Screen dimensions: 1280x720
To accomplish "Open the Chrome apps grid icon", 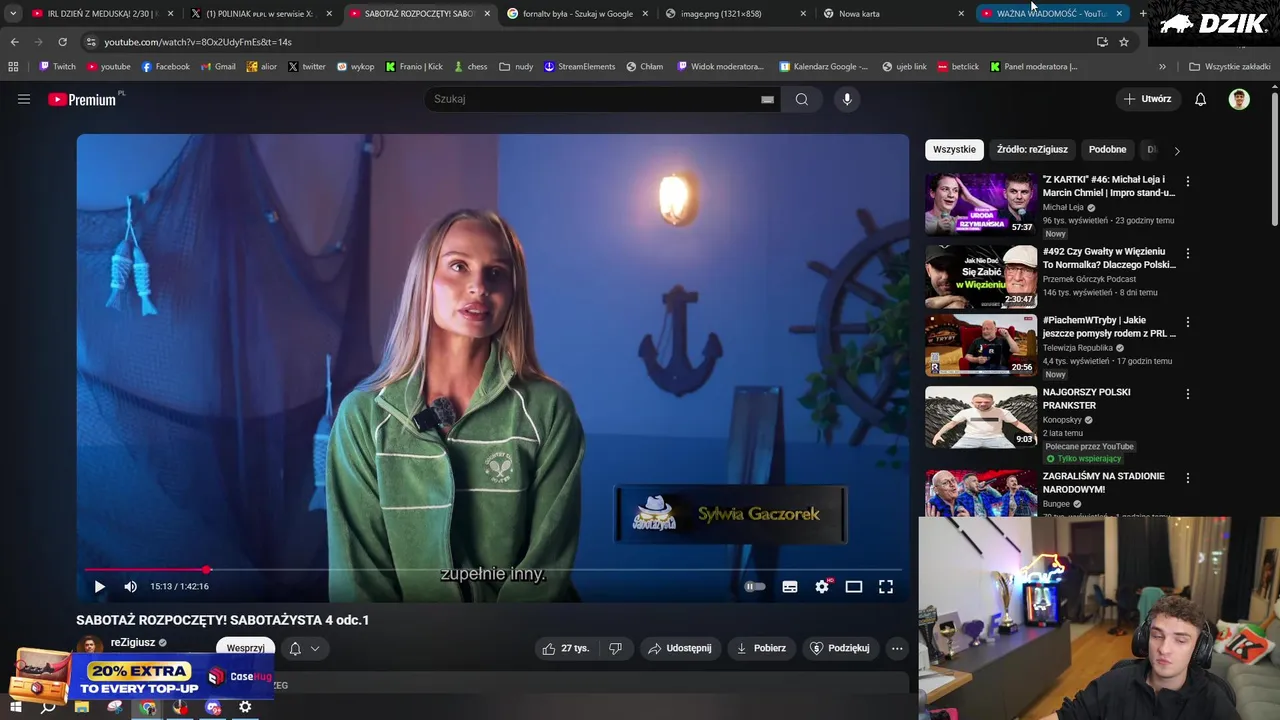I will (13, 67).
